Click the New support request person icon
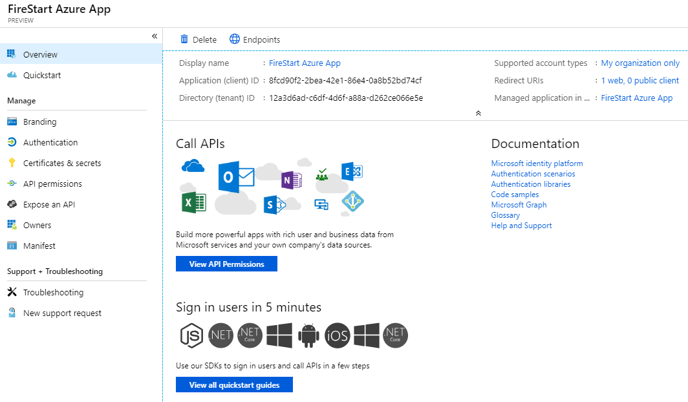This screenshot has height=402, width=688. tap(12, 312)
